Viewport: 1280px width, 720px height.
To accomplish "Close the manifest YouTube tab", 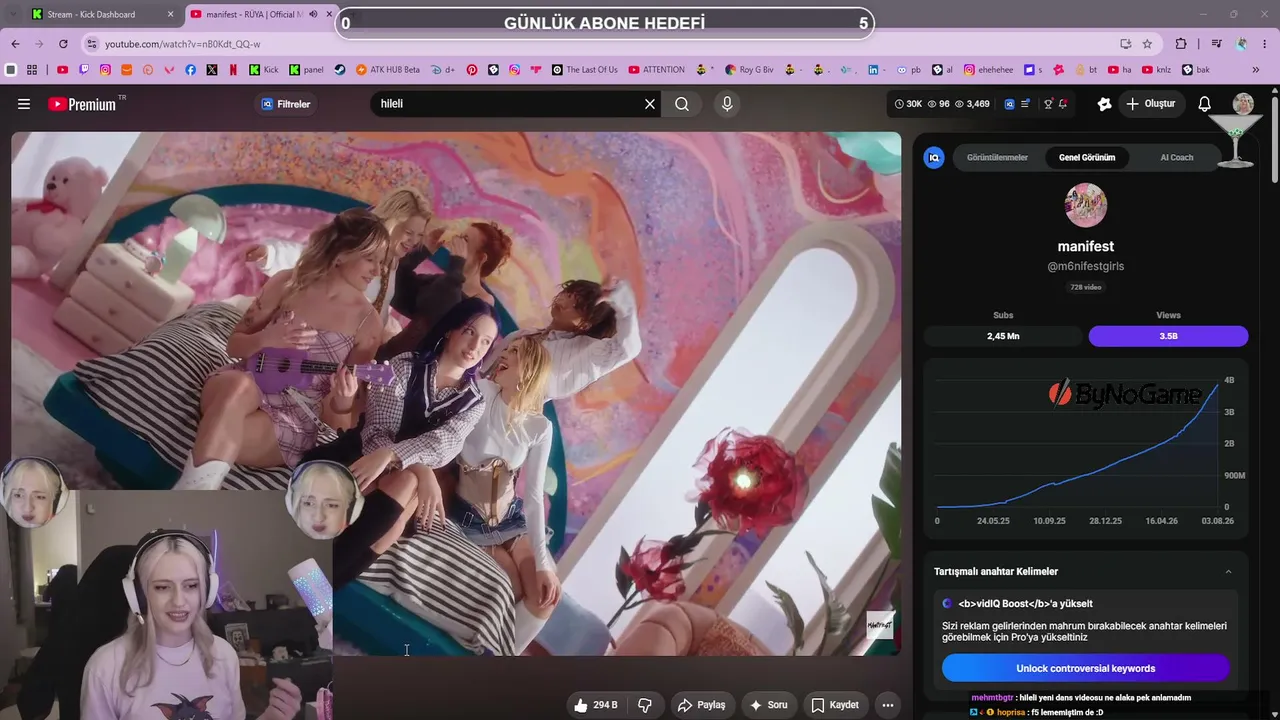I will coord(329,15).
